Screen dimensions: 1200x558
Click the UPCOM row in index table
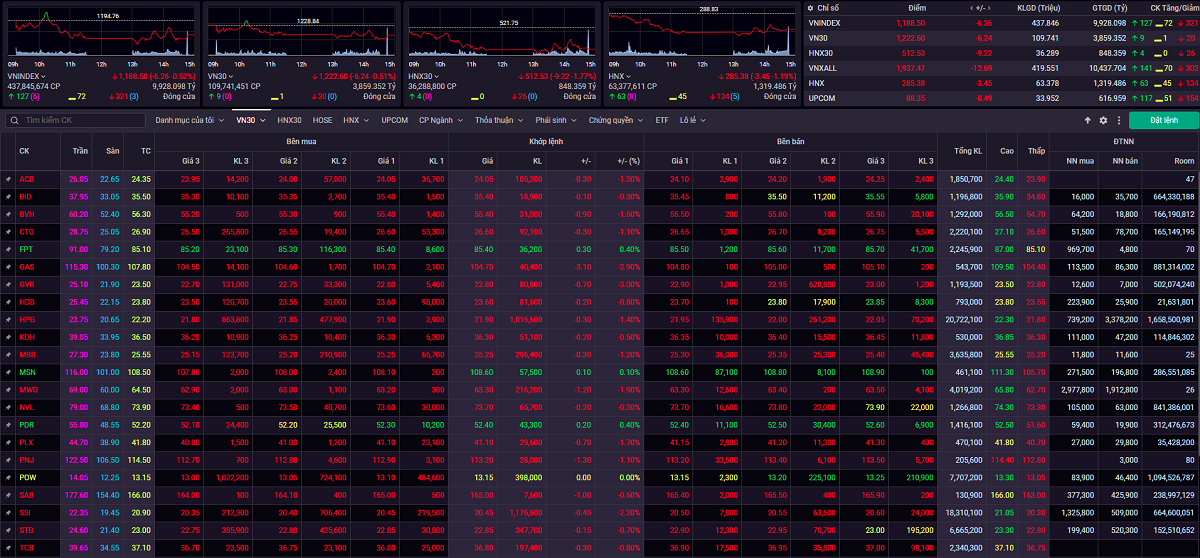click(1002, 98)
